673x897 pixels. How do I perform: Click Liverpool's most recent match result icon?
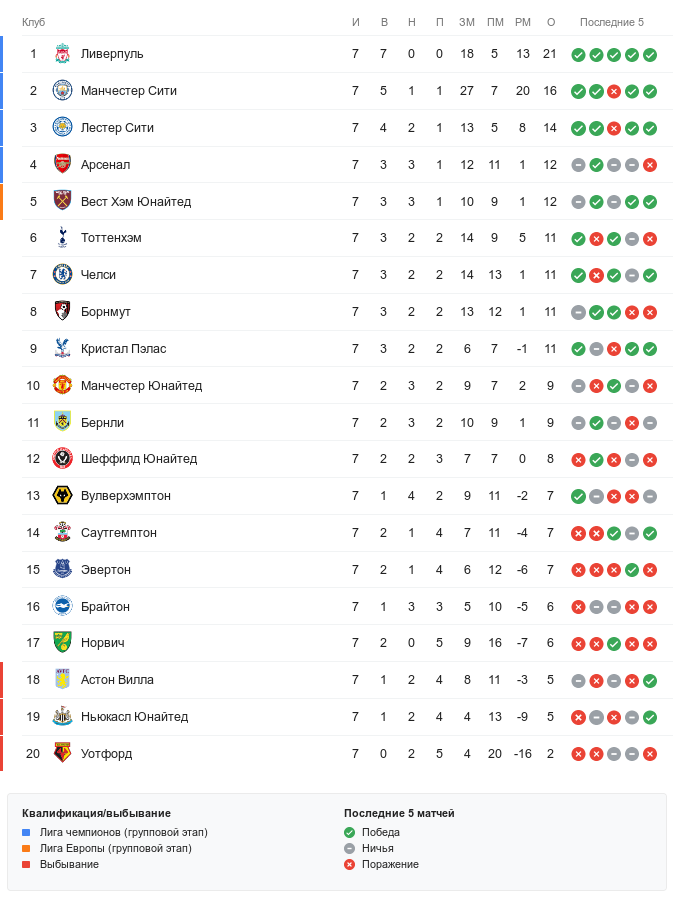650,55
